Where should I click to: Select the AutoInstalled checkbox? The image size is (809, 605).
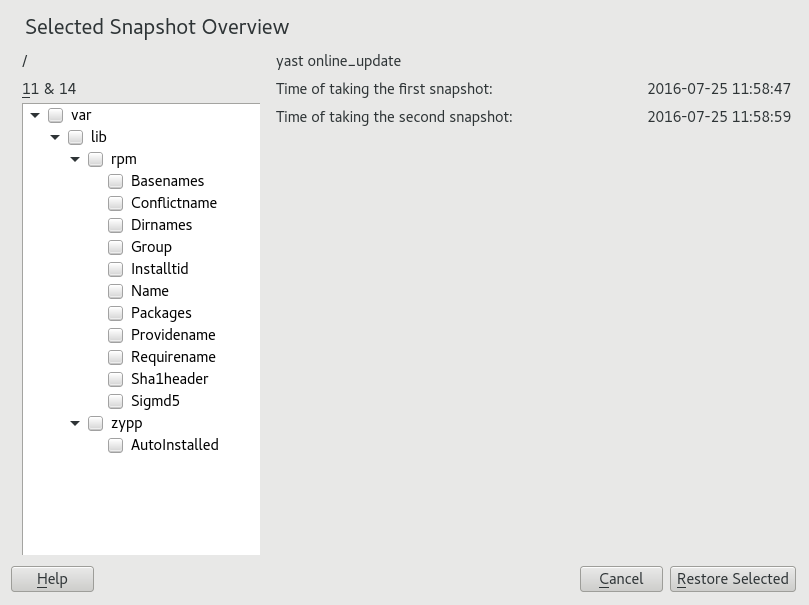pyautogui.click(x=116, y=445)
